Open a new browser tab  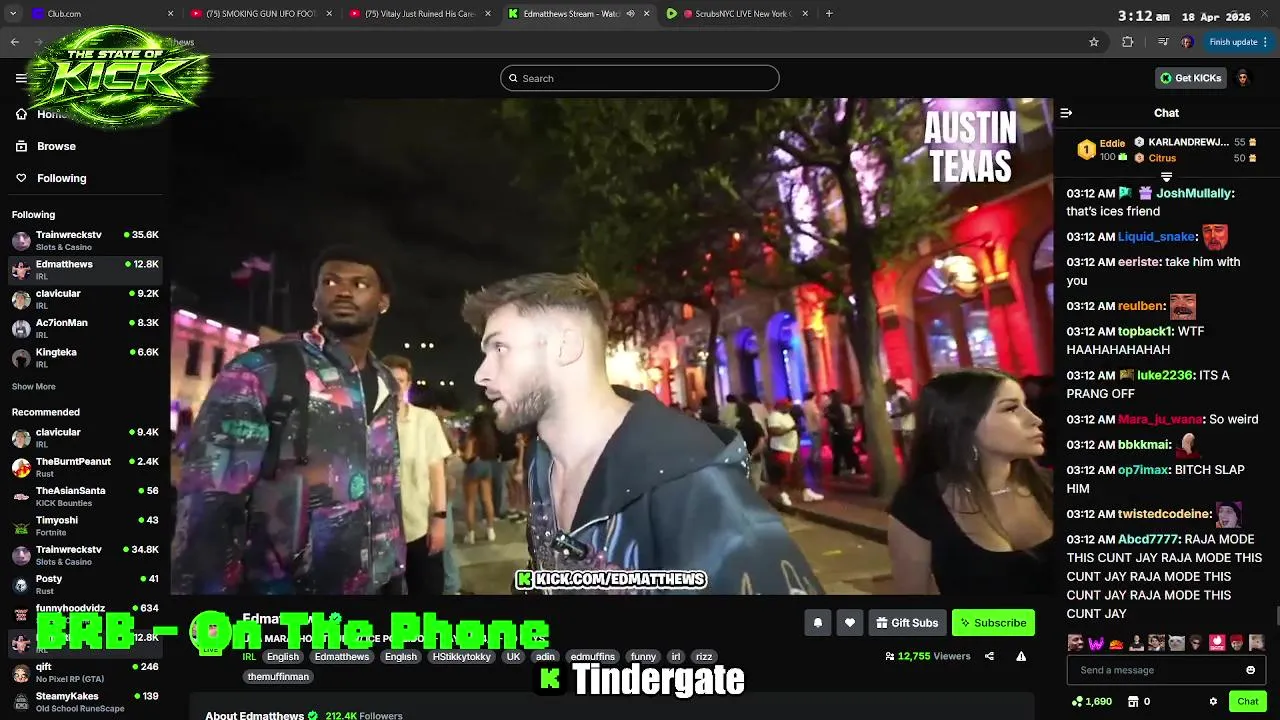click(x=829, y=14)
